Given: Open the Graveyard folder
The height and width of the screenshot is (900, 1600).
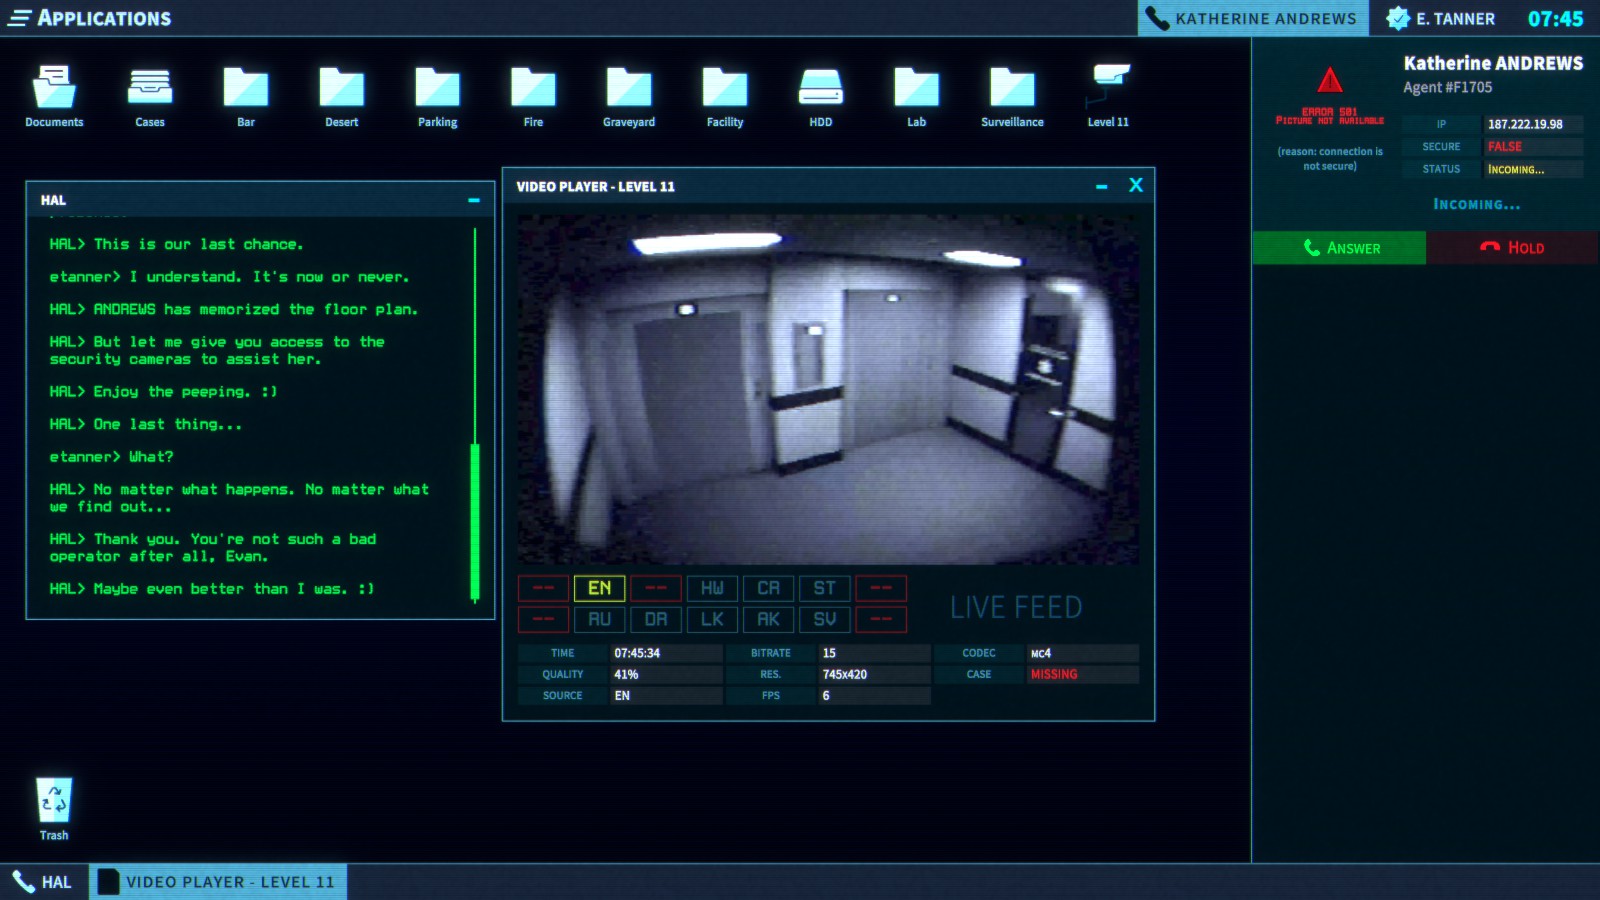Looking at the screenshot, I should [627, 90].
